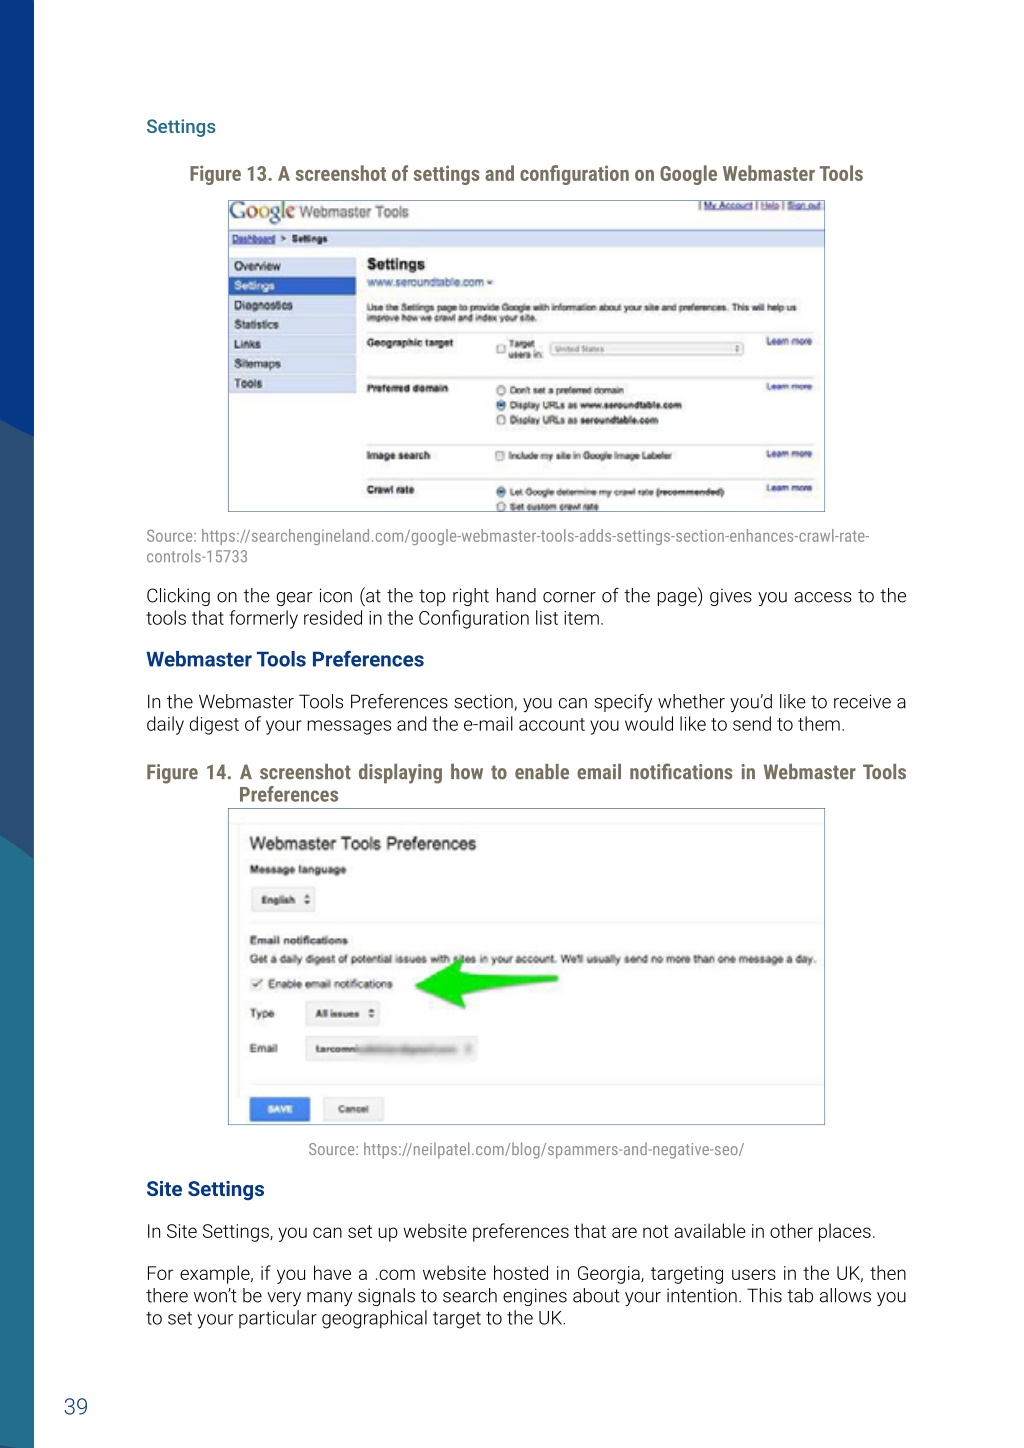This screenshot has height=1448, width=1024.
Task: Click the 'Email notifications' label
Action: point(299,941)
